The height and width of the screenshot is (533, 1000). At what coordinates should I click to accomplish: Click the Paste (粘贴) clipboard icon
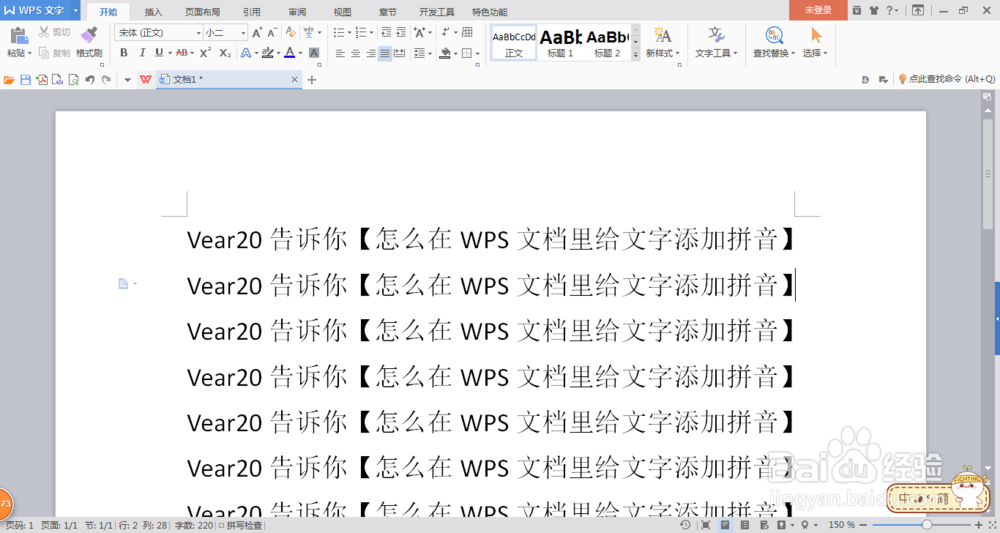click(18, 36)
